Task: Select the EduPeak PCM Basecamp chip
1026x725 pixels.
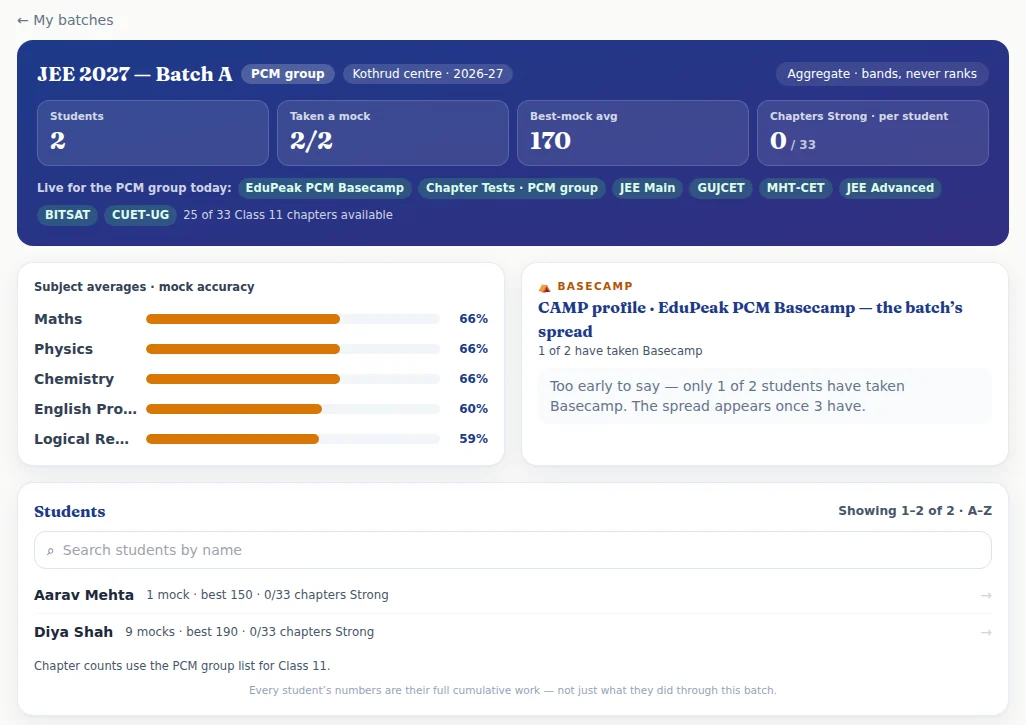Action: point(325,188)
